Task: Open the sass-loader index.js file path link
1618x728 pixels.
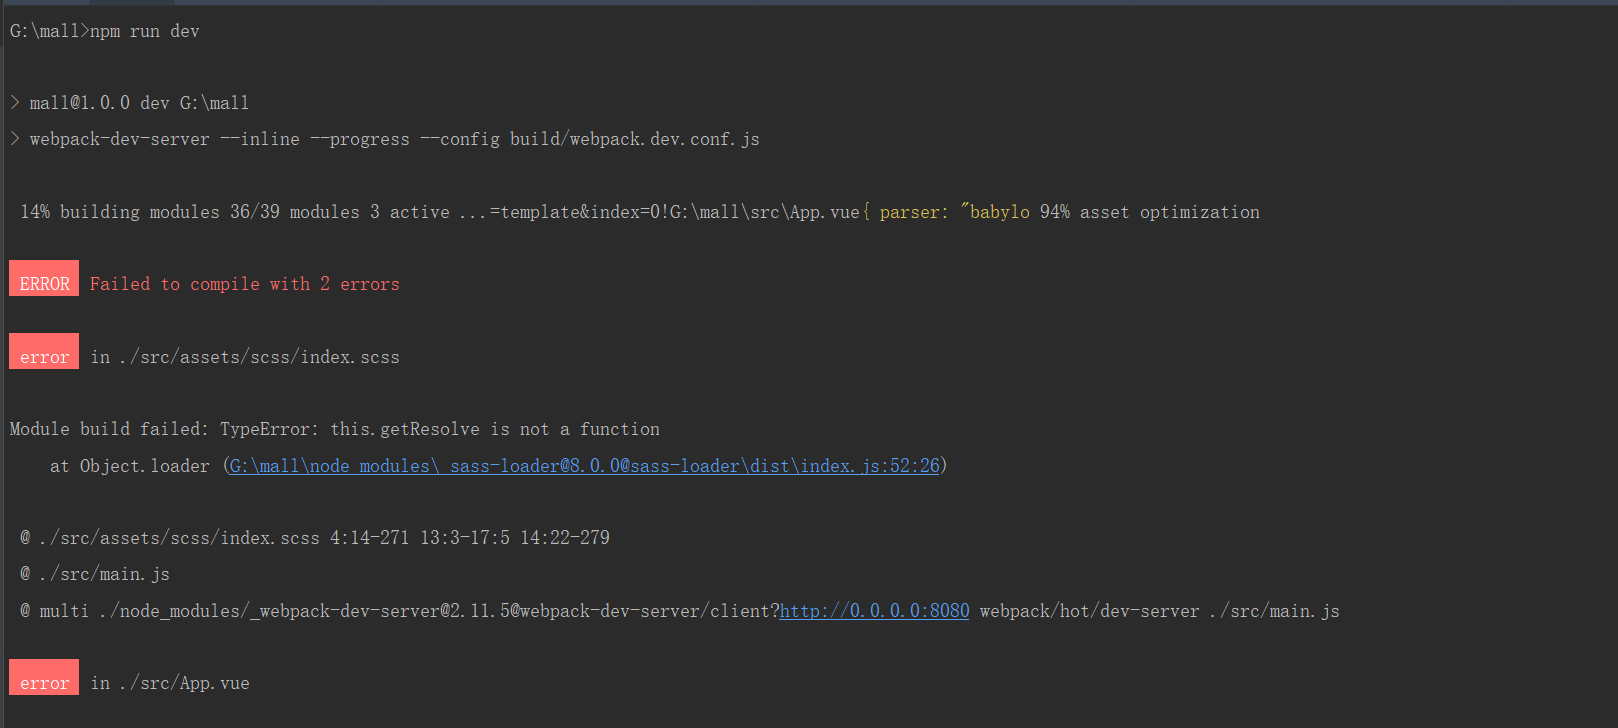Action: tap(585, 465)
